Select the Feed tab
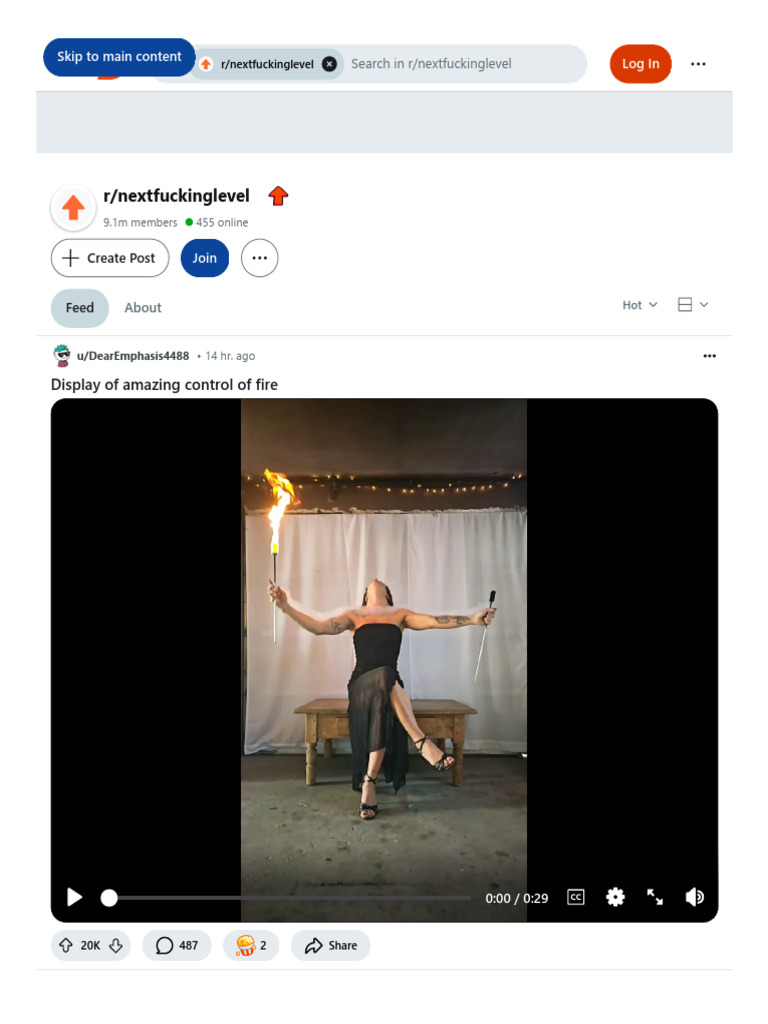Viewport: 768px width, 1024px height. click(x=80, y=308)
